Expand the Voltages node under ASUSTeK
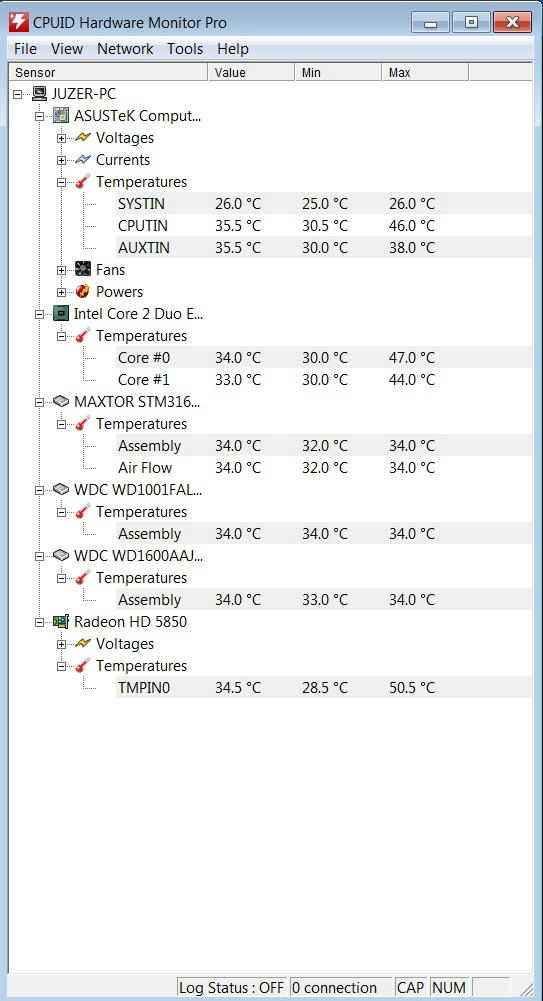Screen dimensions: 543x1001 click(x=61, y=138)
